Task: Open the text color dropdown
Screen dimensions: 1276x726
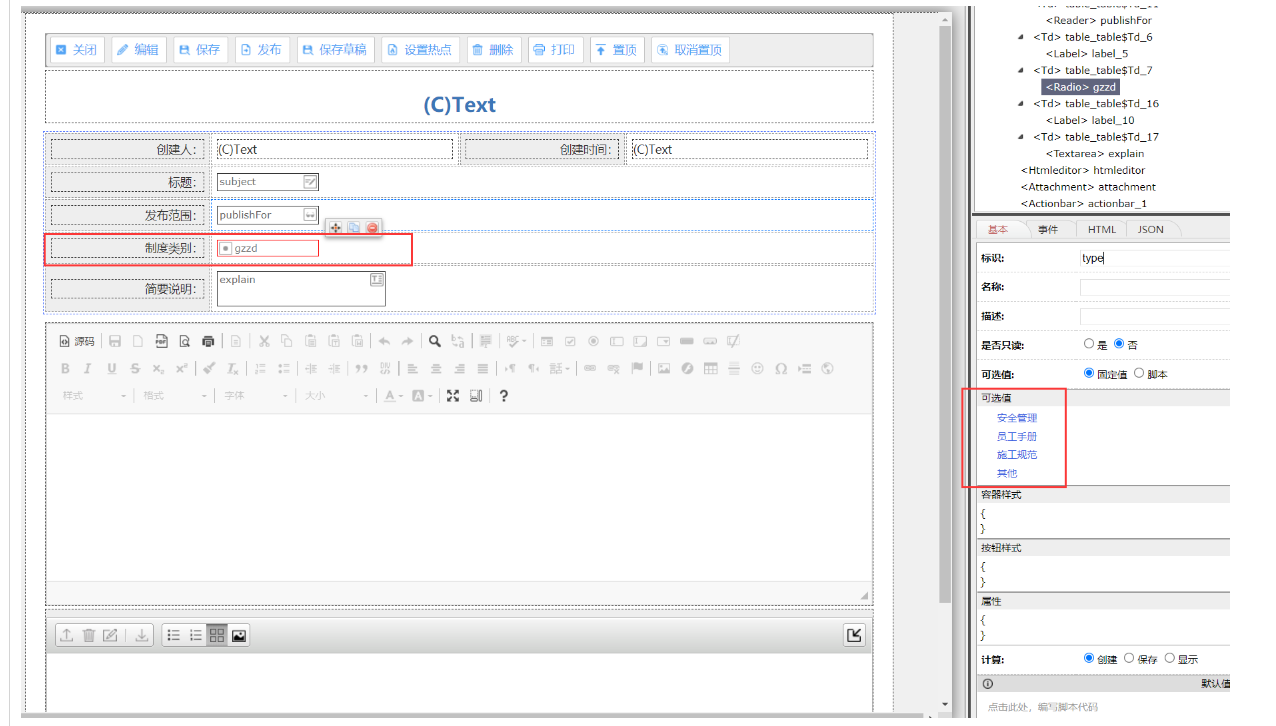Action: 393,395
